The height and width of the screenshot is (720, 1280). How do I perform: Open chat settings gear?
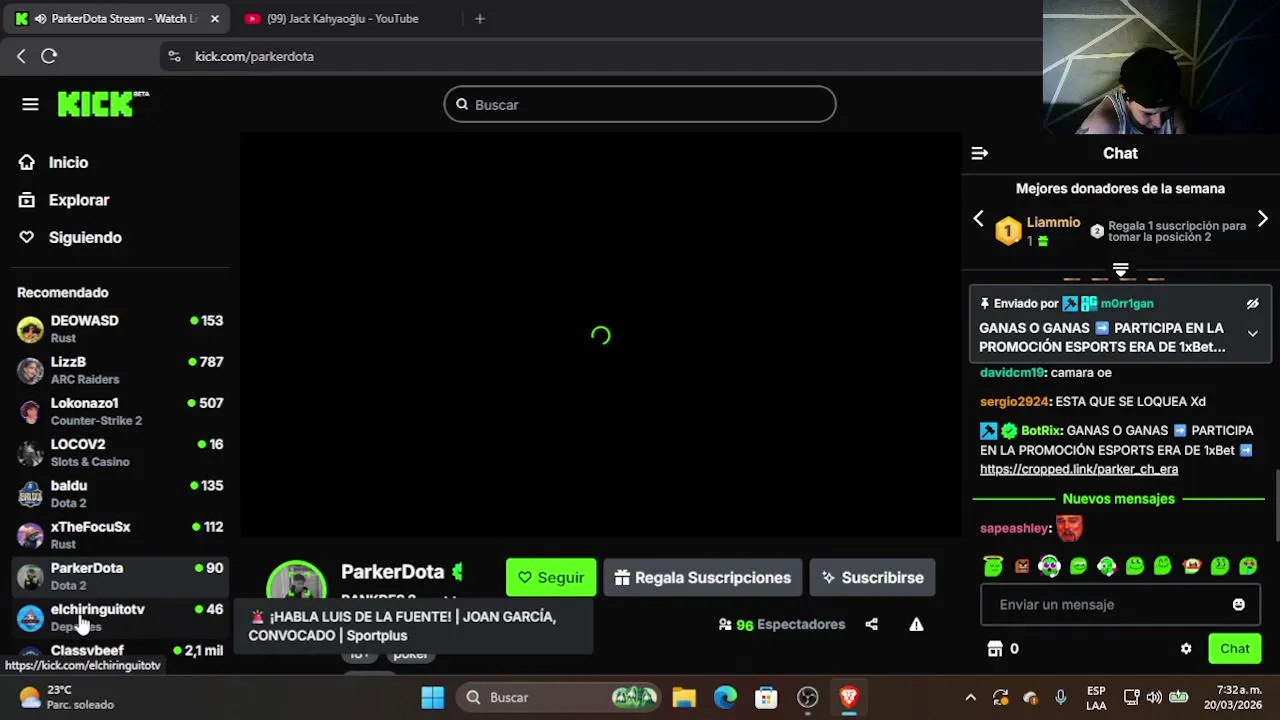click(x=1186, y=649)
